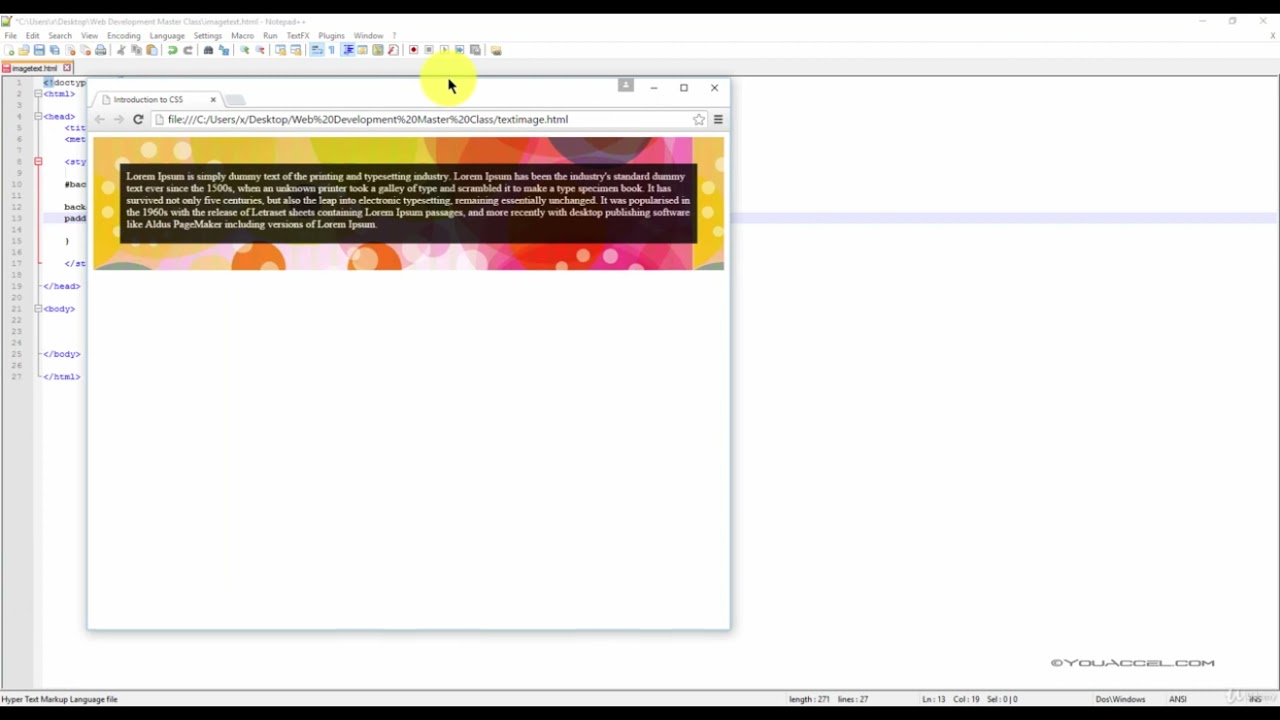Toggle Show all characters pilcrow icon
Viewport: 1280px width, 720px height.
[x=332, y=50]
